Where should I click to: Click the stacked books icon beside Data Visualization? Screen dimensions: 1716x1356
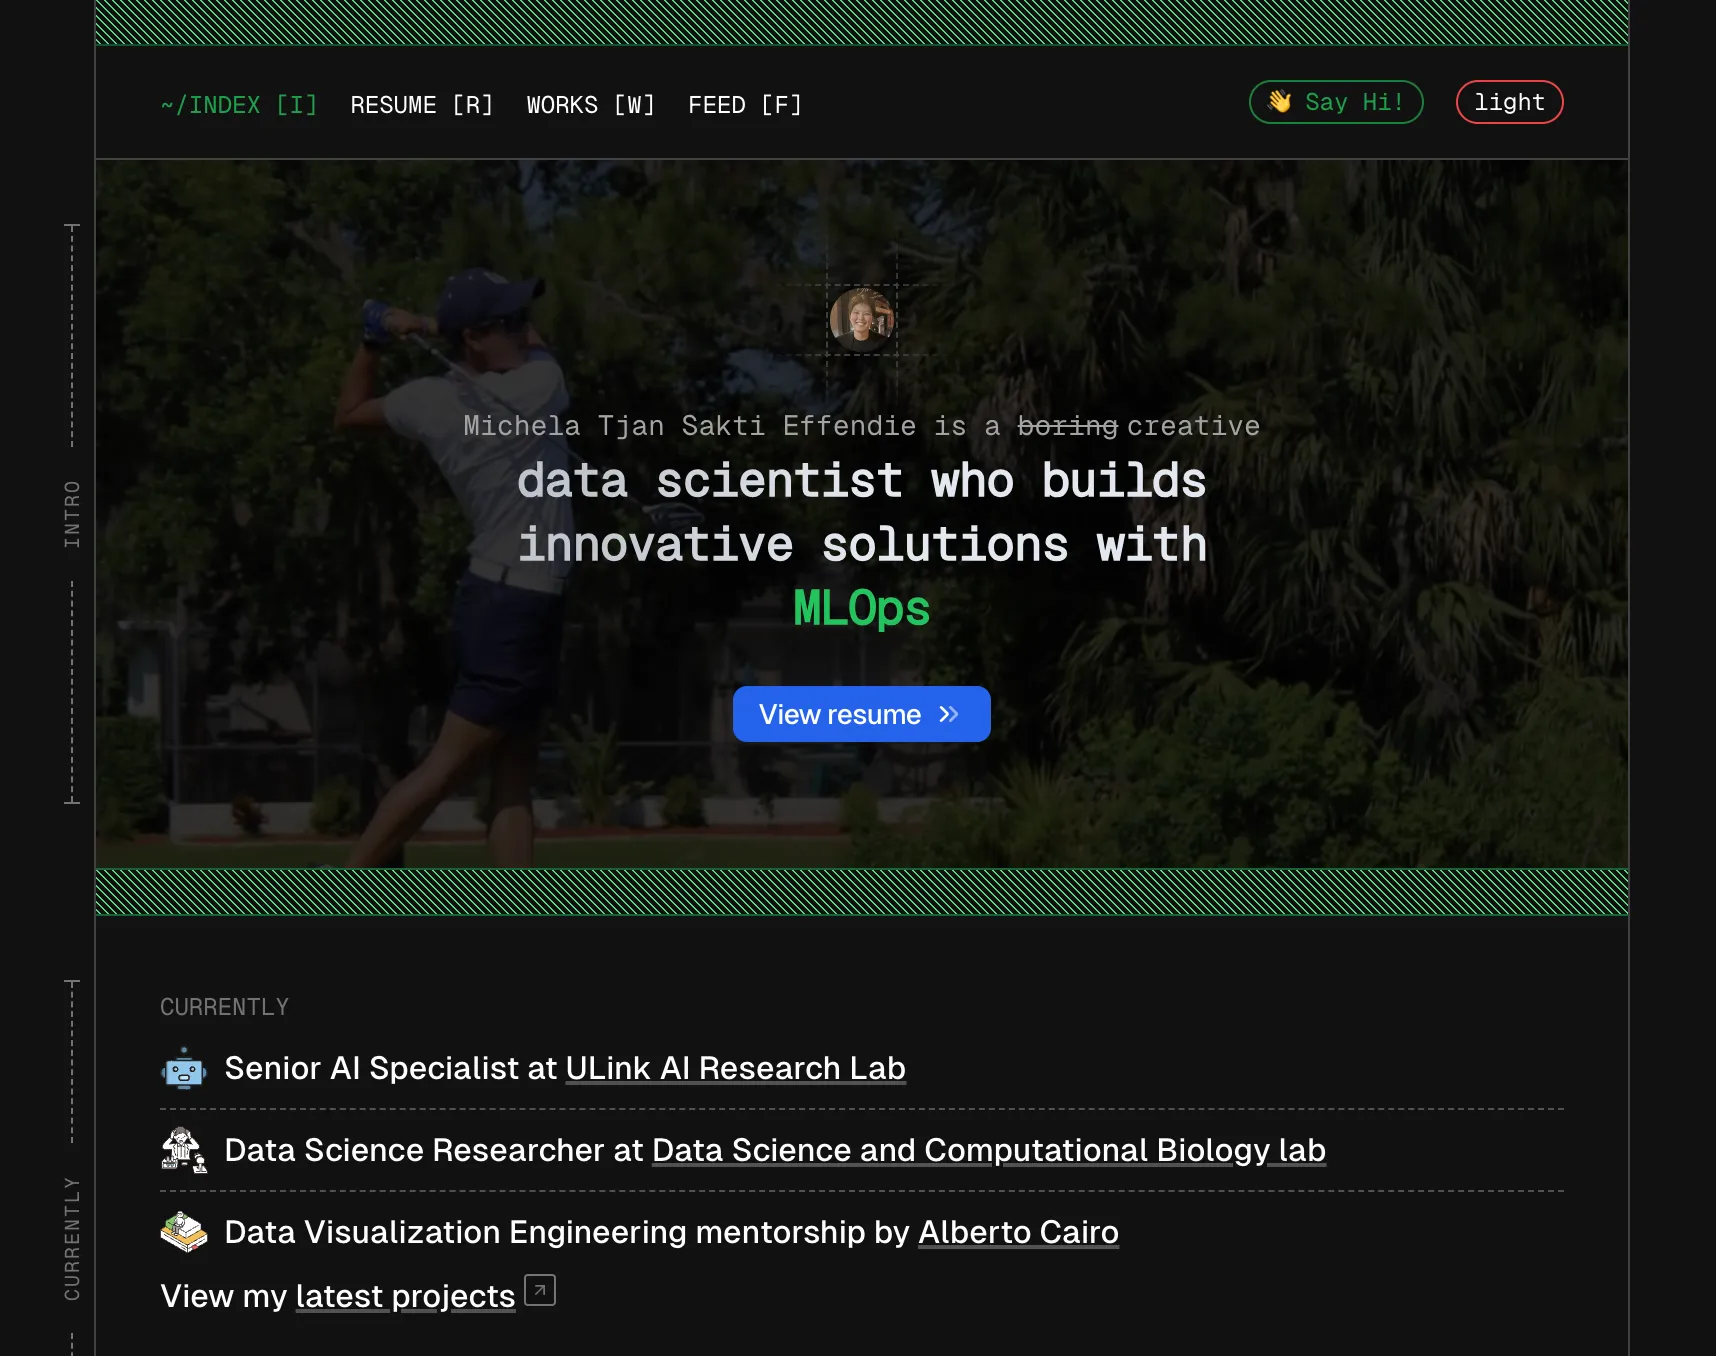coord(184,1232)
